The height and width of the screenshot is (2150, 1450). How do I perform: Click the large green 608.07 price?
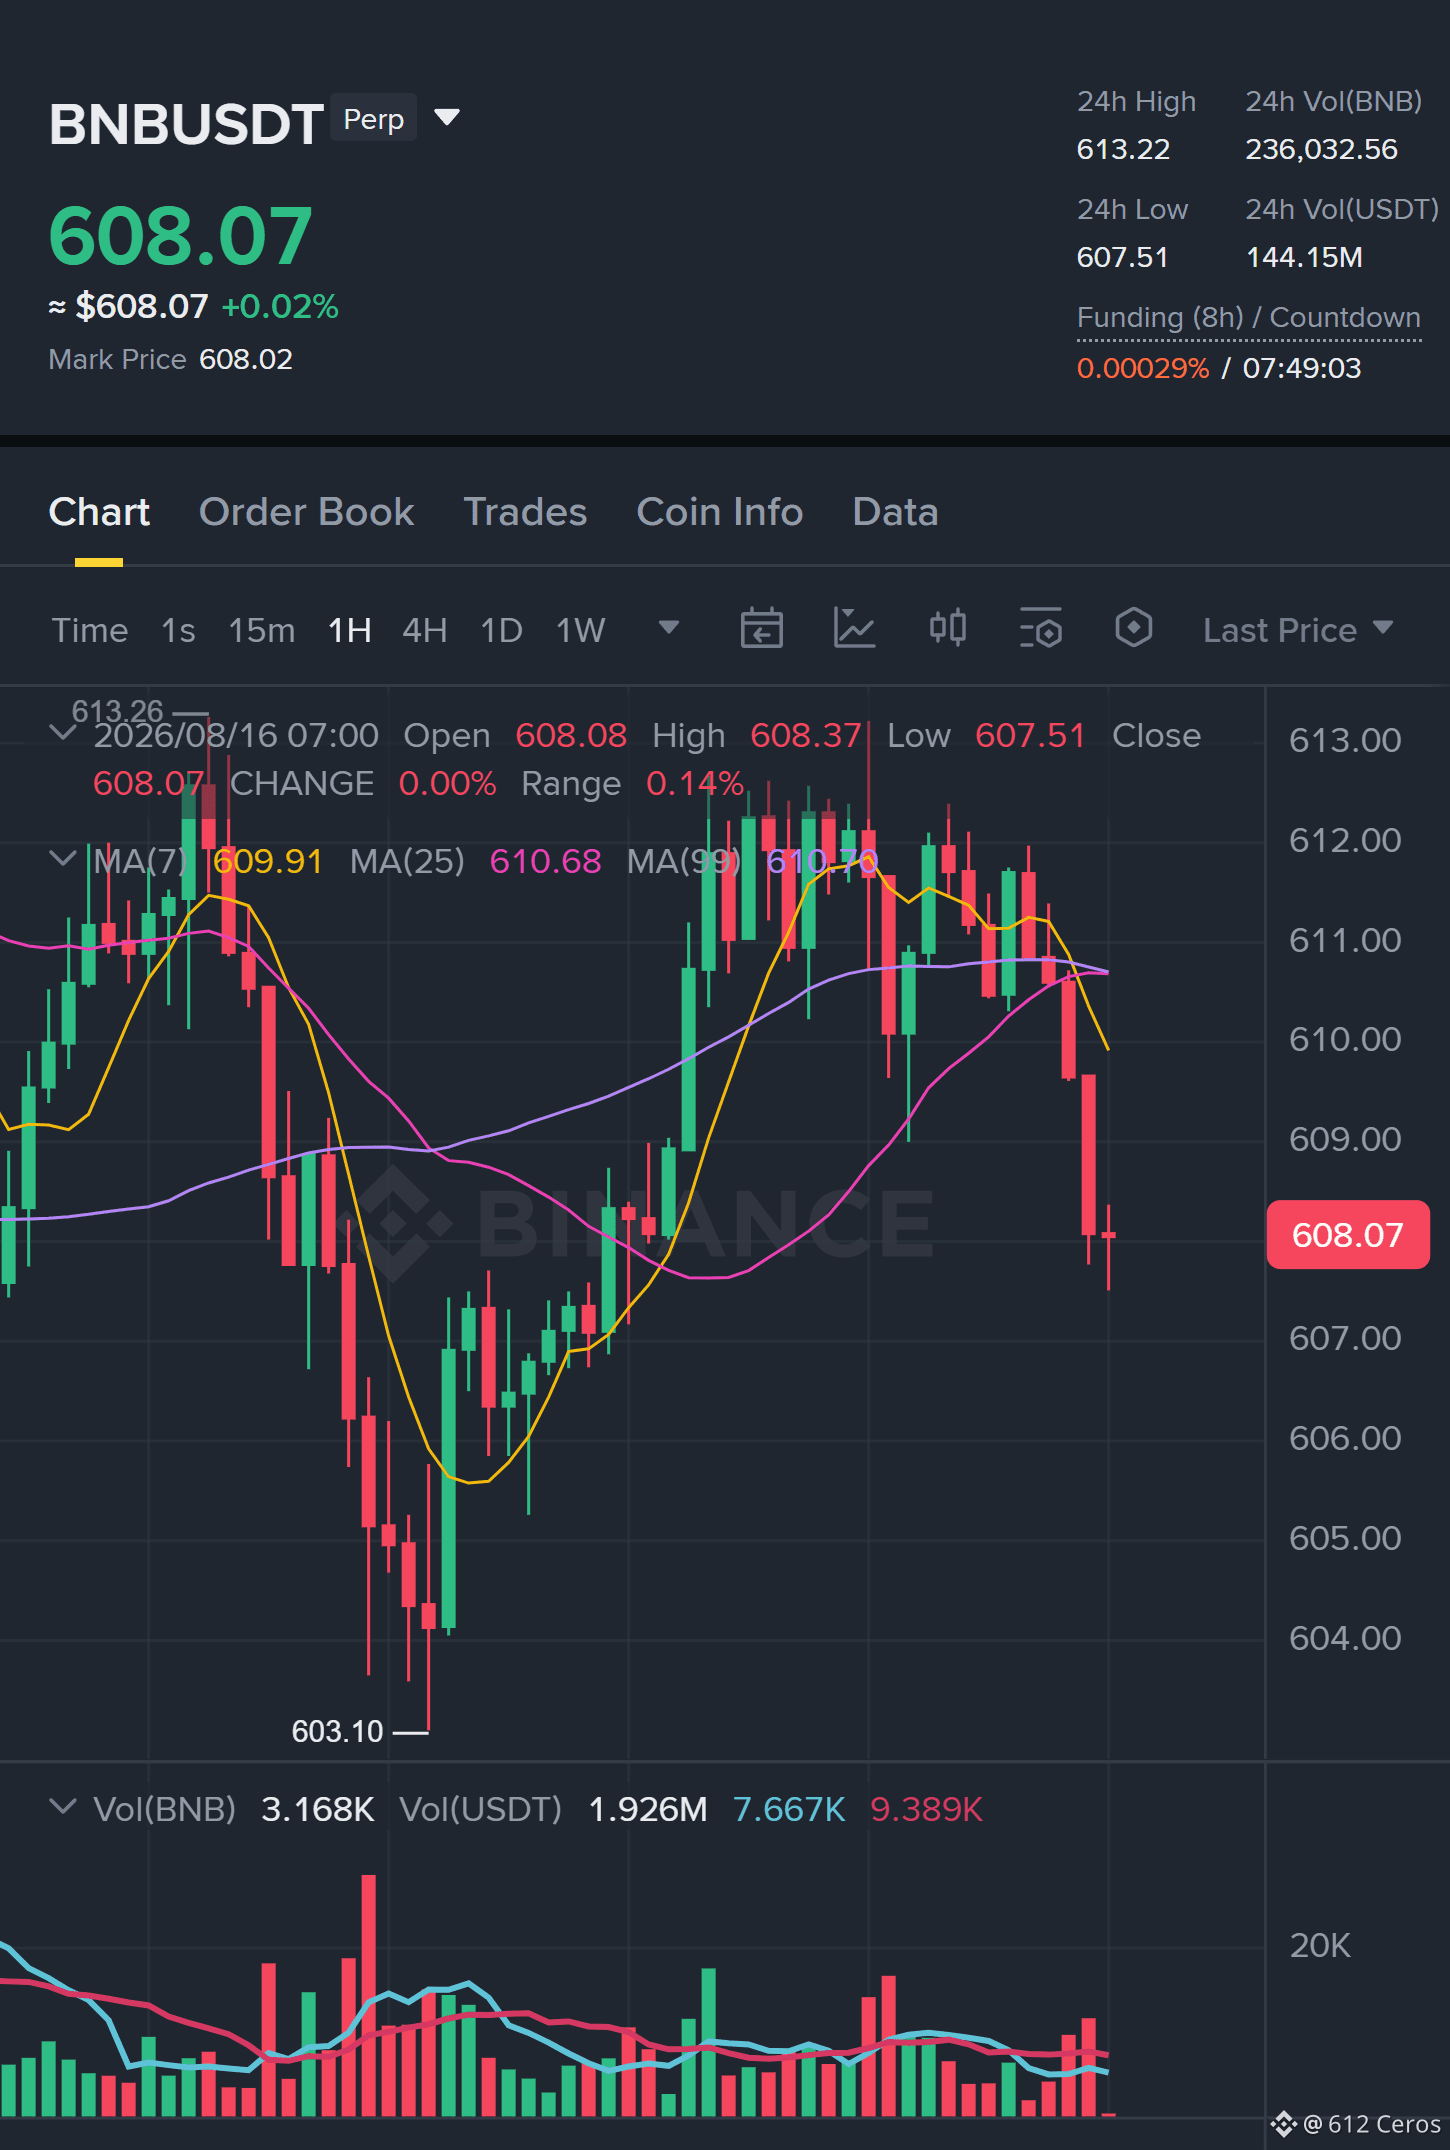(181, 236)
